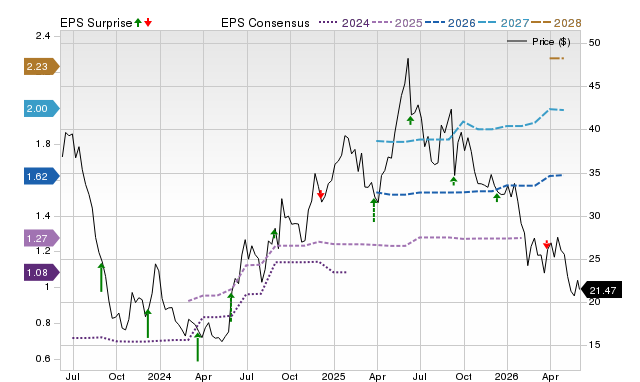Click the green surprise arrow near Apr 2024
640x382 pixels.
tap(198, 346)
